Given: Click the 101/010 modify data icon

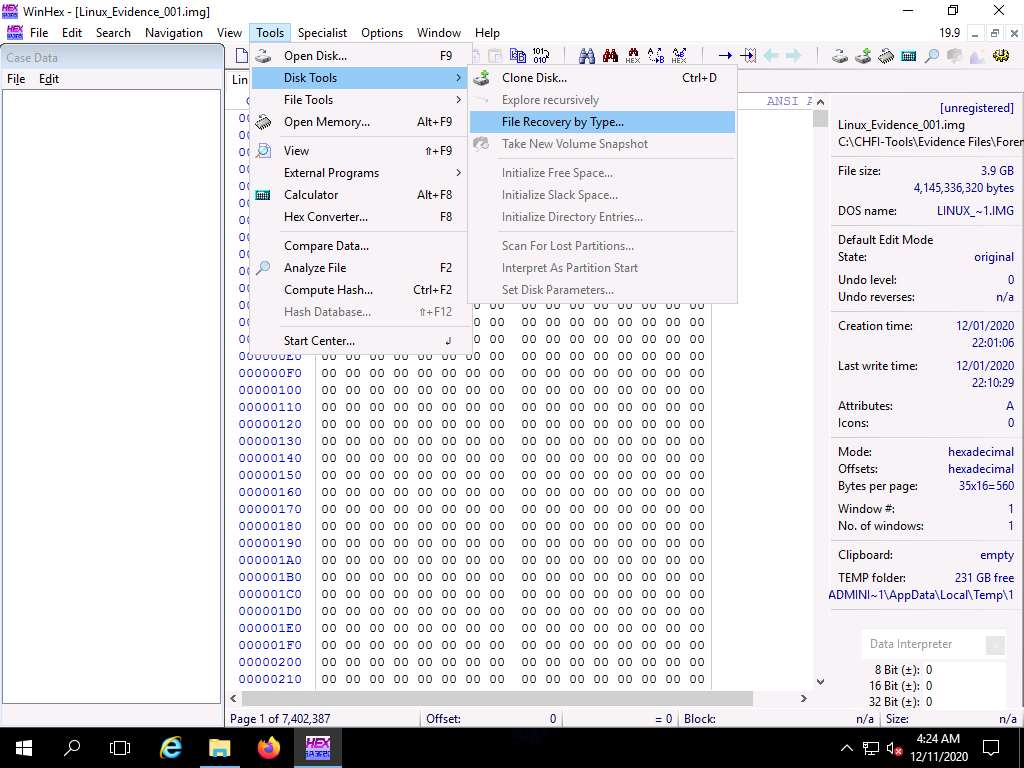Looking at the screenshot, I should tap(541, 56).
